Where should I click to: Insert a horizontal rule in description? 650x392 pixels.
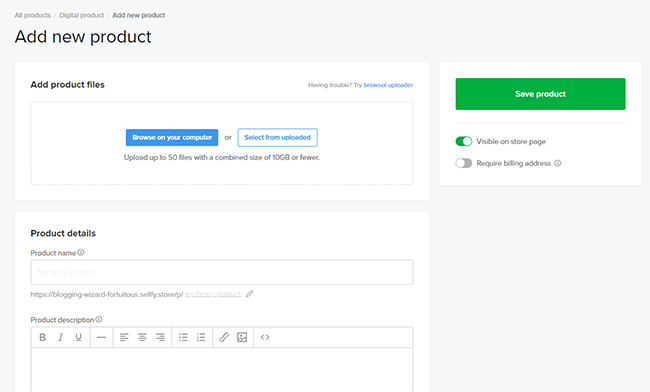click(x=101, y=337)
